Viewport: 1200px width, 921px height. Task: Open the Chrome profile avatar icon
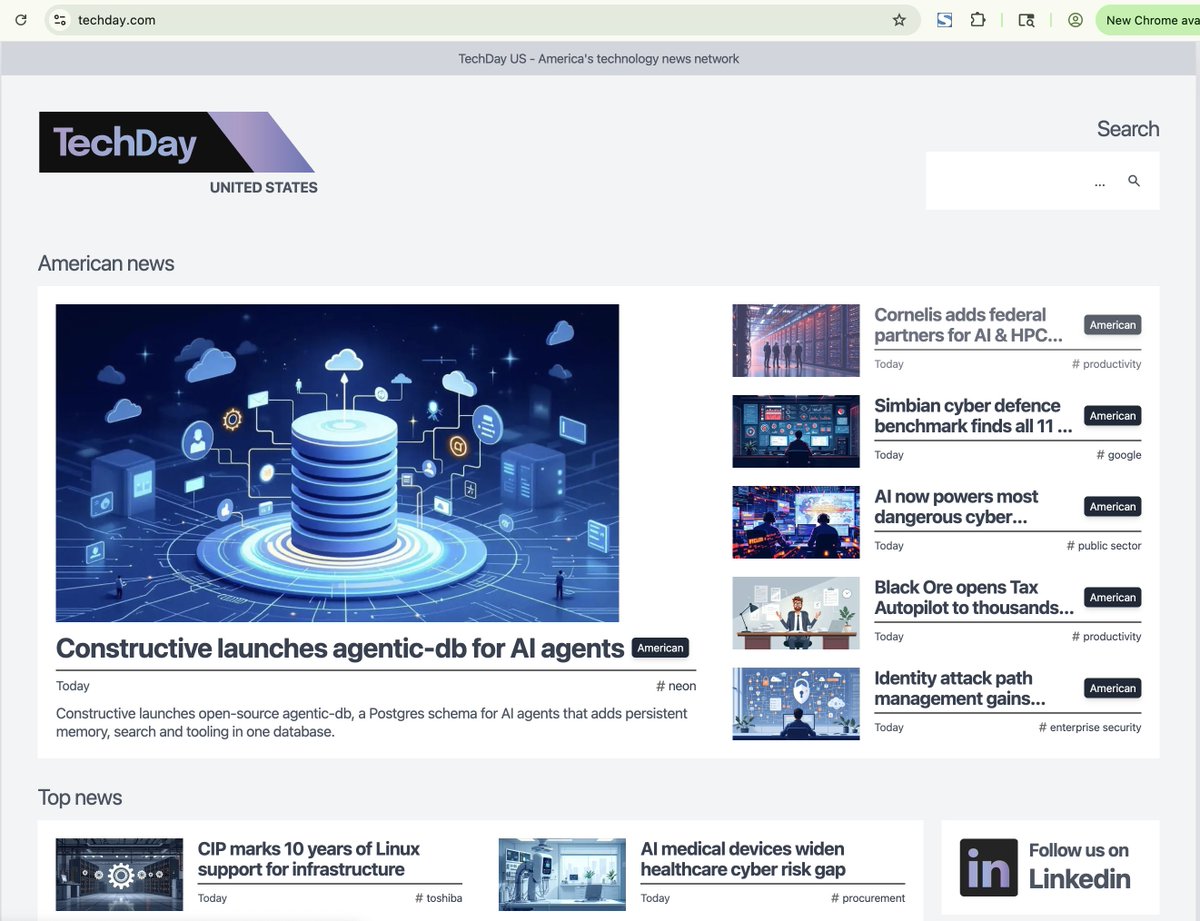pyautogui.click(x=1075, y=20)
